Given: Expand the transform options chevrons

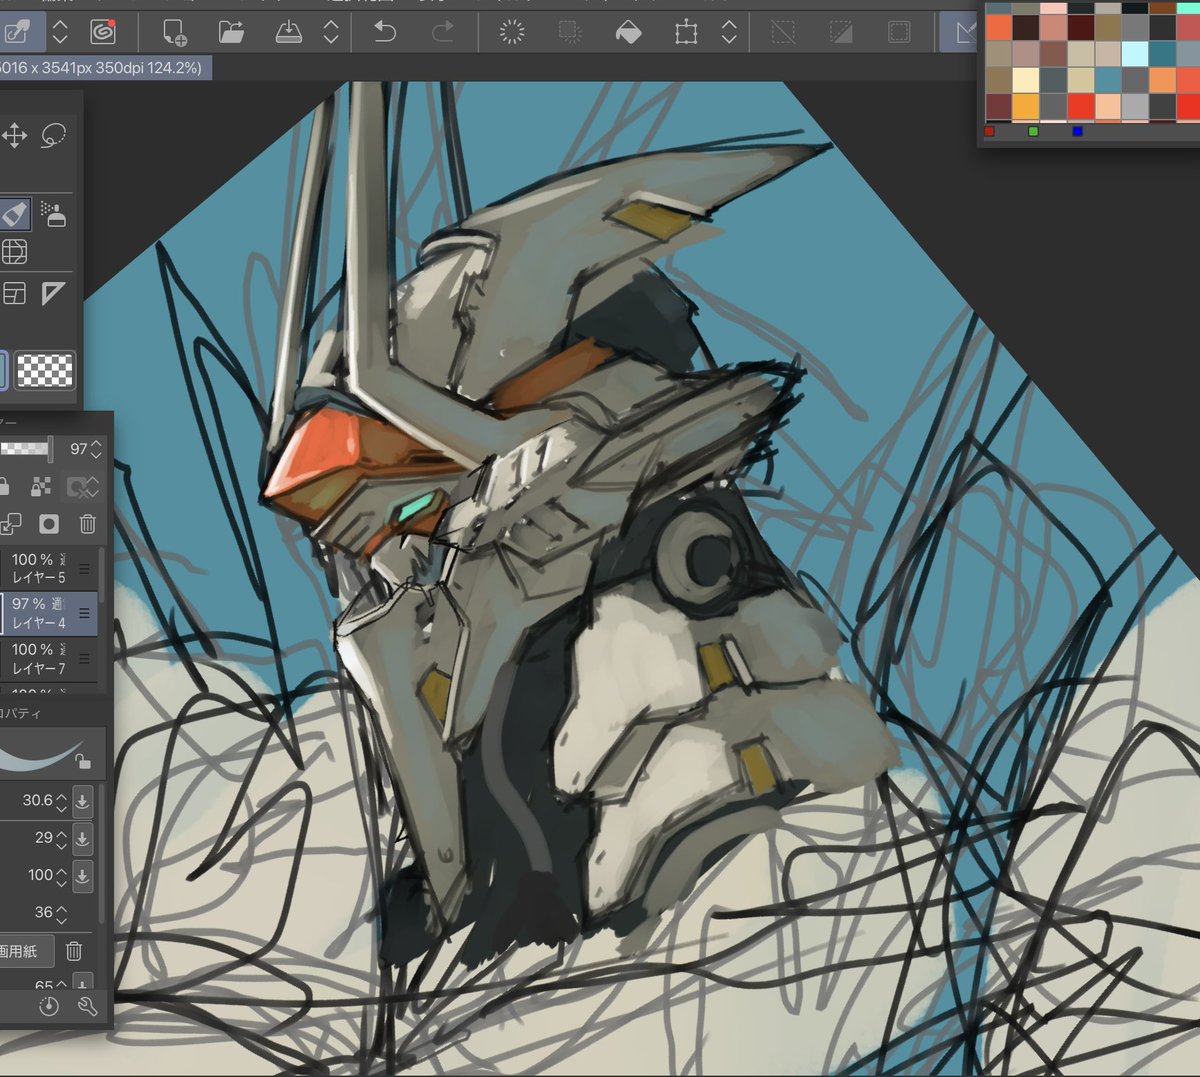Looking at the screenshot, I should (729, 32).
